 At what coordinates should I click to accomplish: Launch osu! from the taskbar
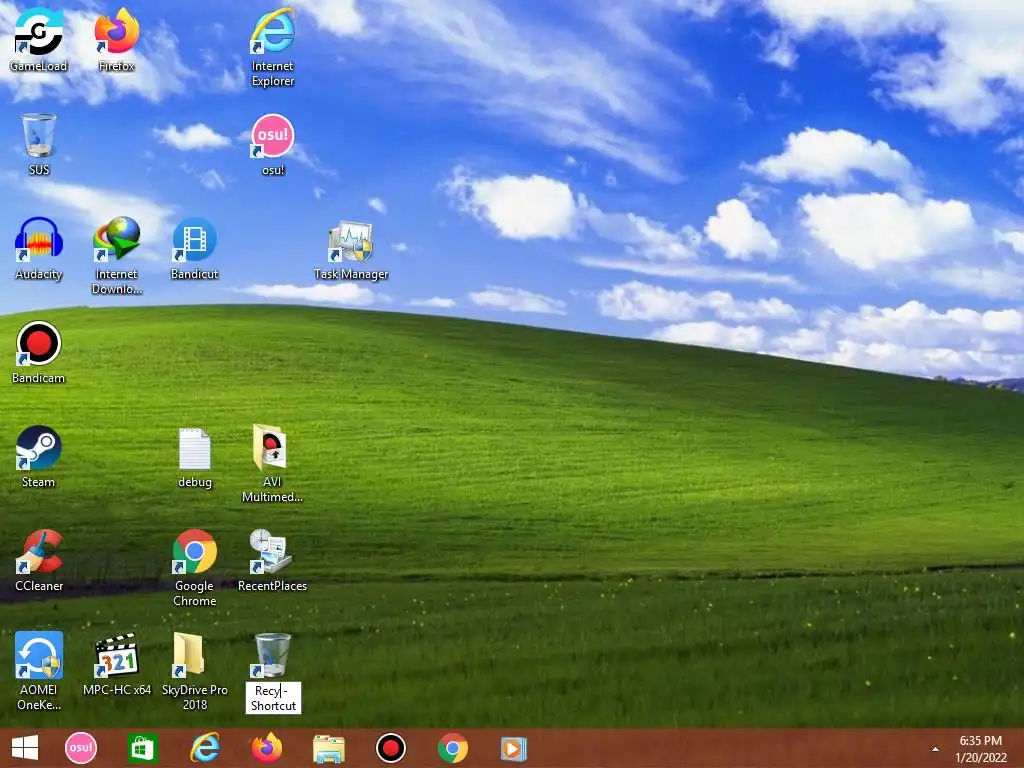(x=81, y=748)
